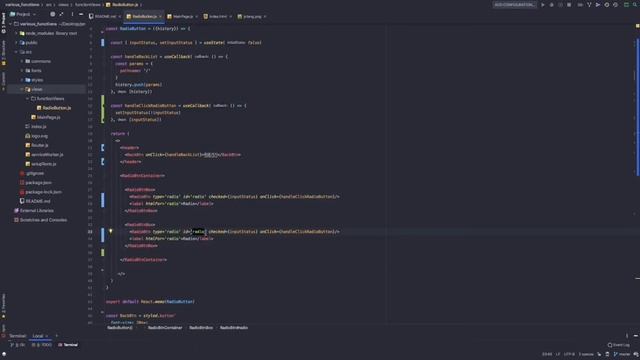Click the yellow intention light bulb icon
This screenshot has width=640, height=360.
[111, 231]
